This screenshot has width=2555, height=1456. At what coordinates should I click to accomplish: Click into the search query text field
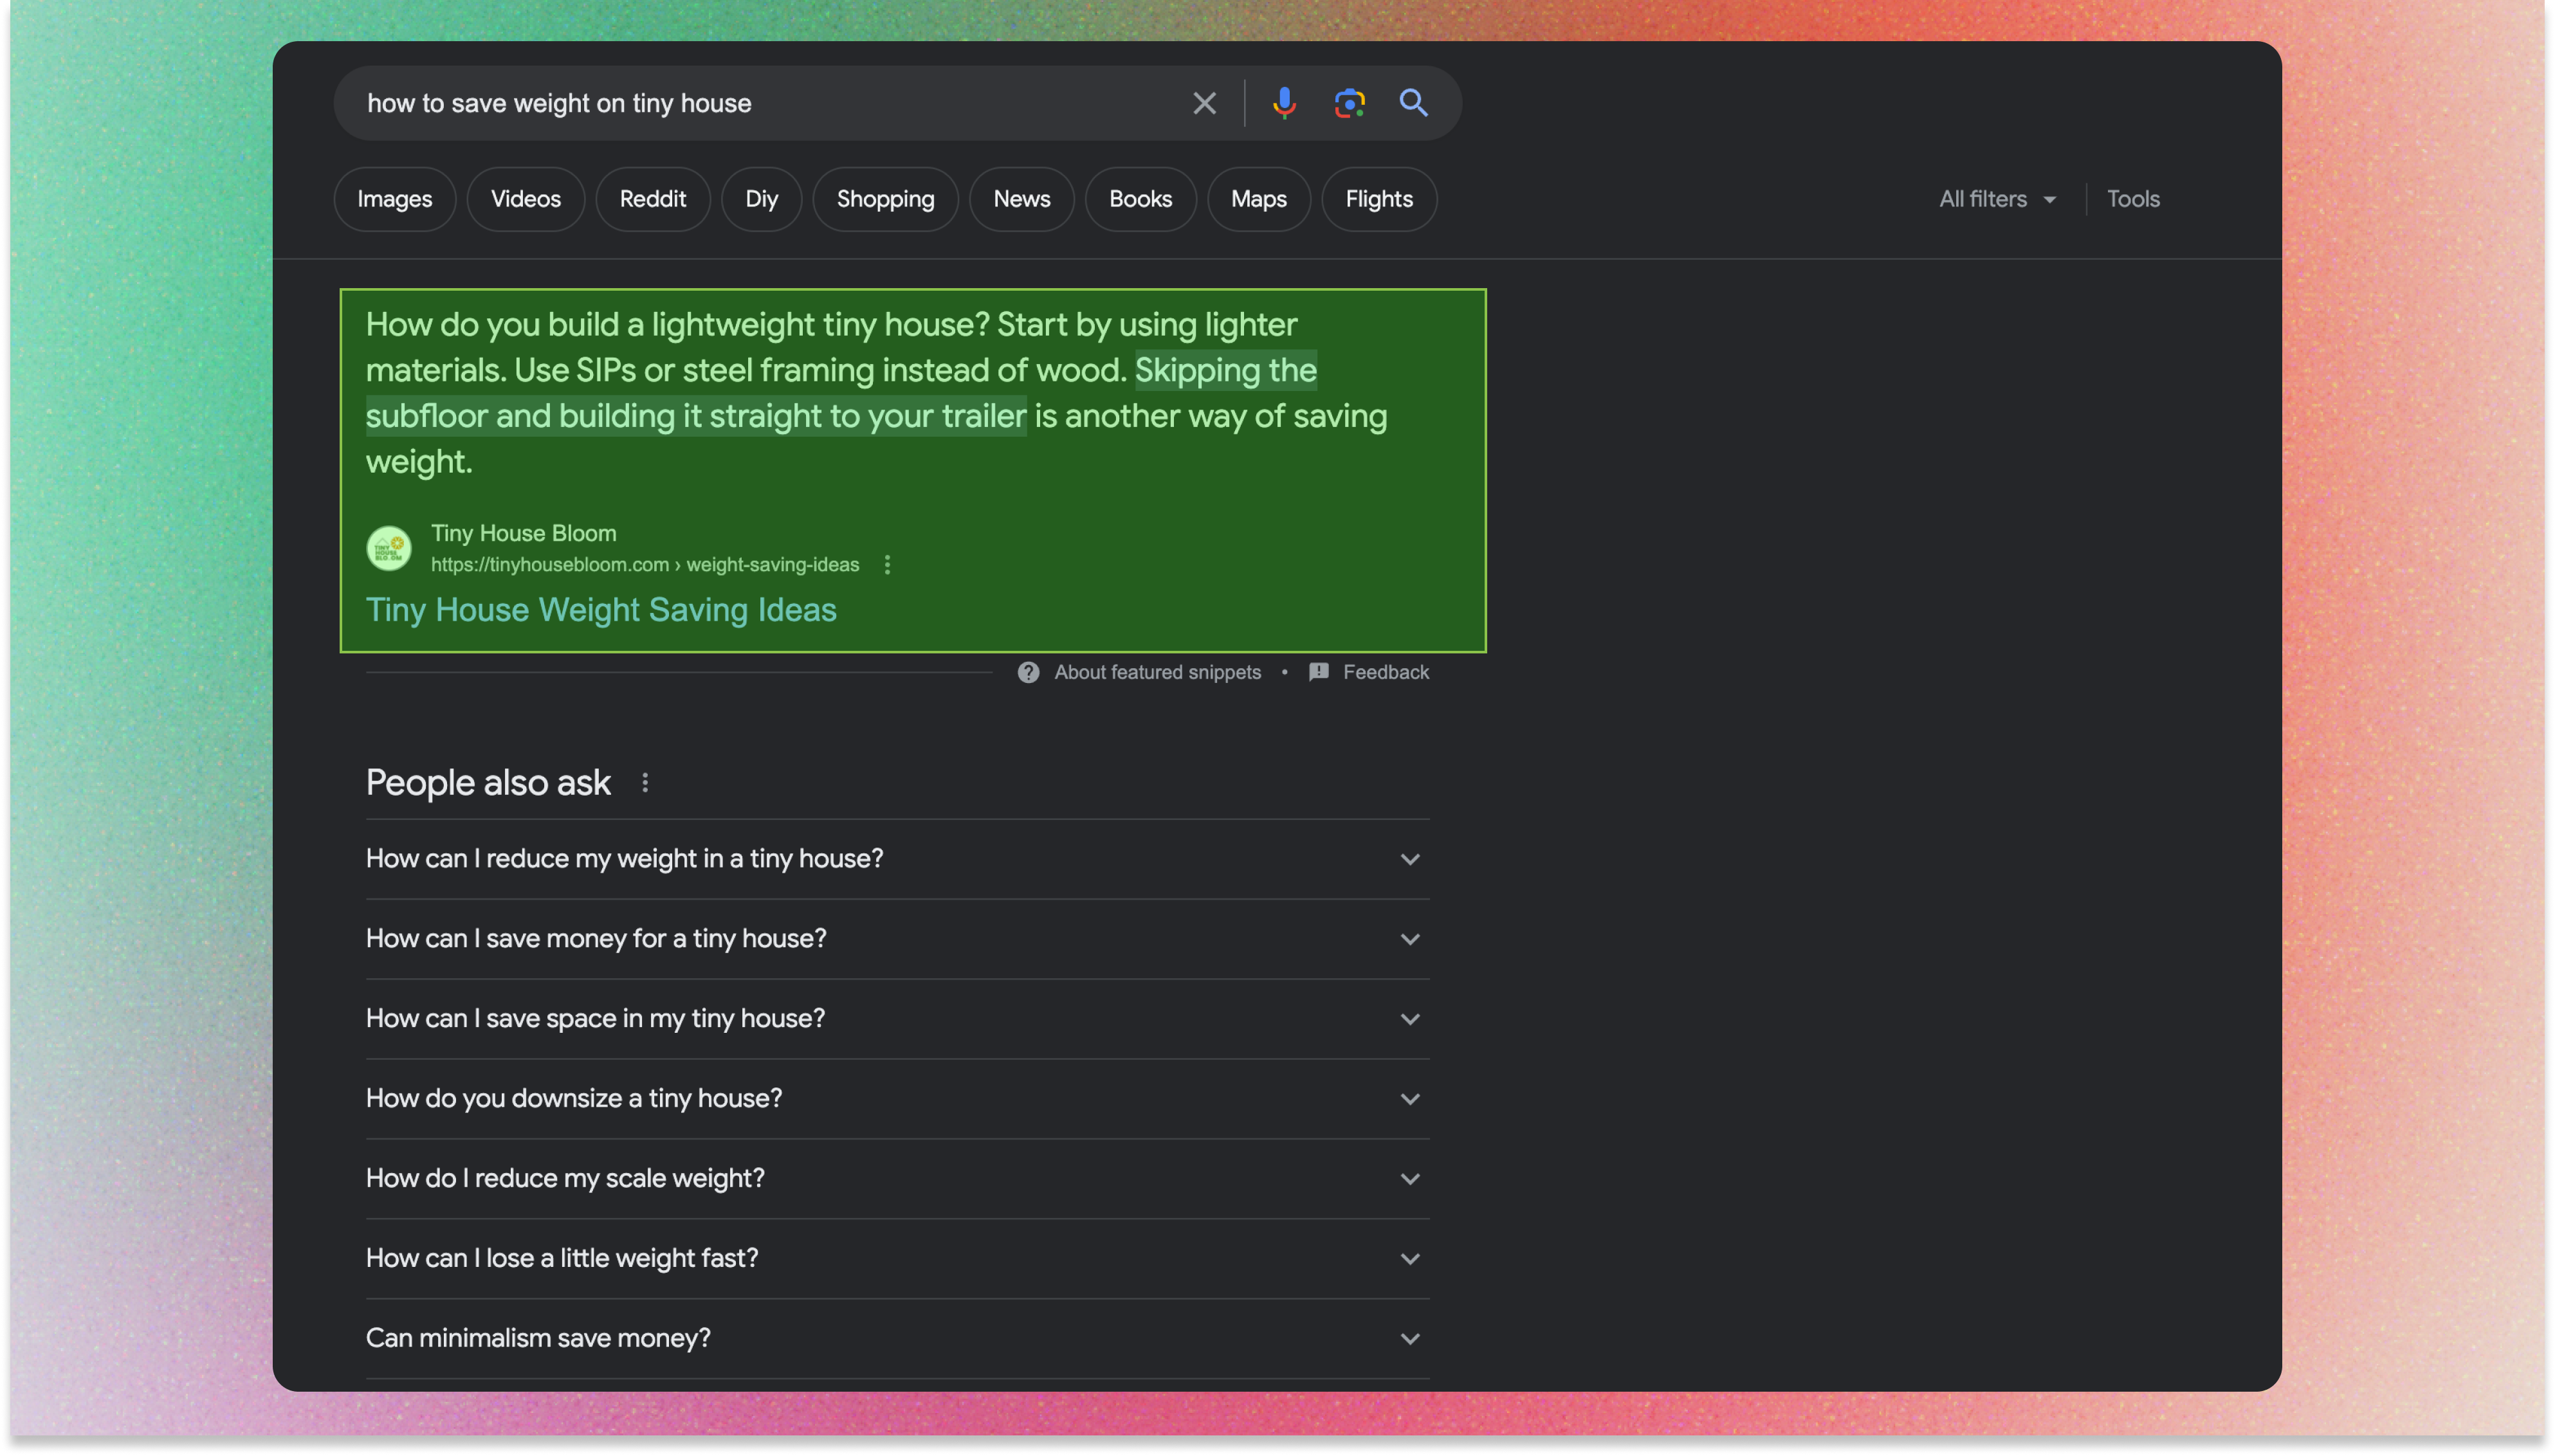[760, 103]
